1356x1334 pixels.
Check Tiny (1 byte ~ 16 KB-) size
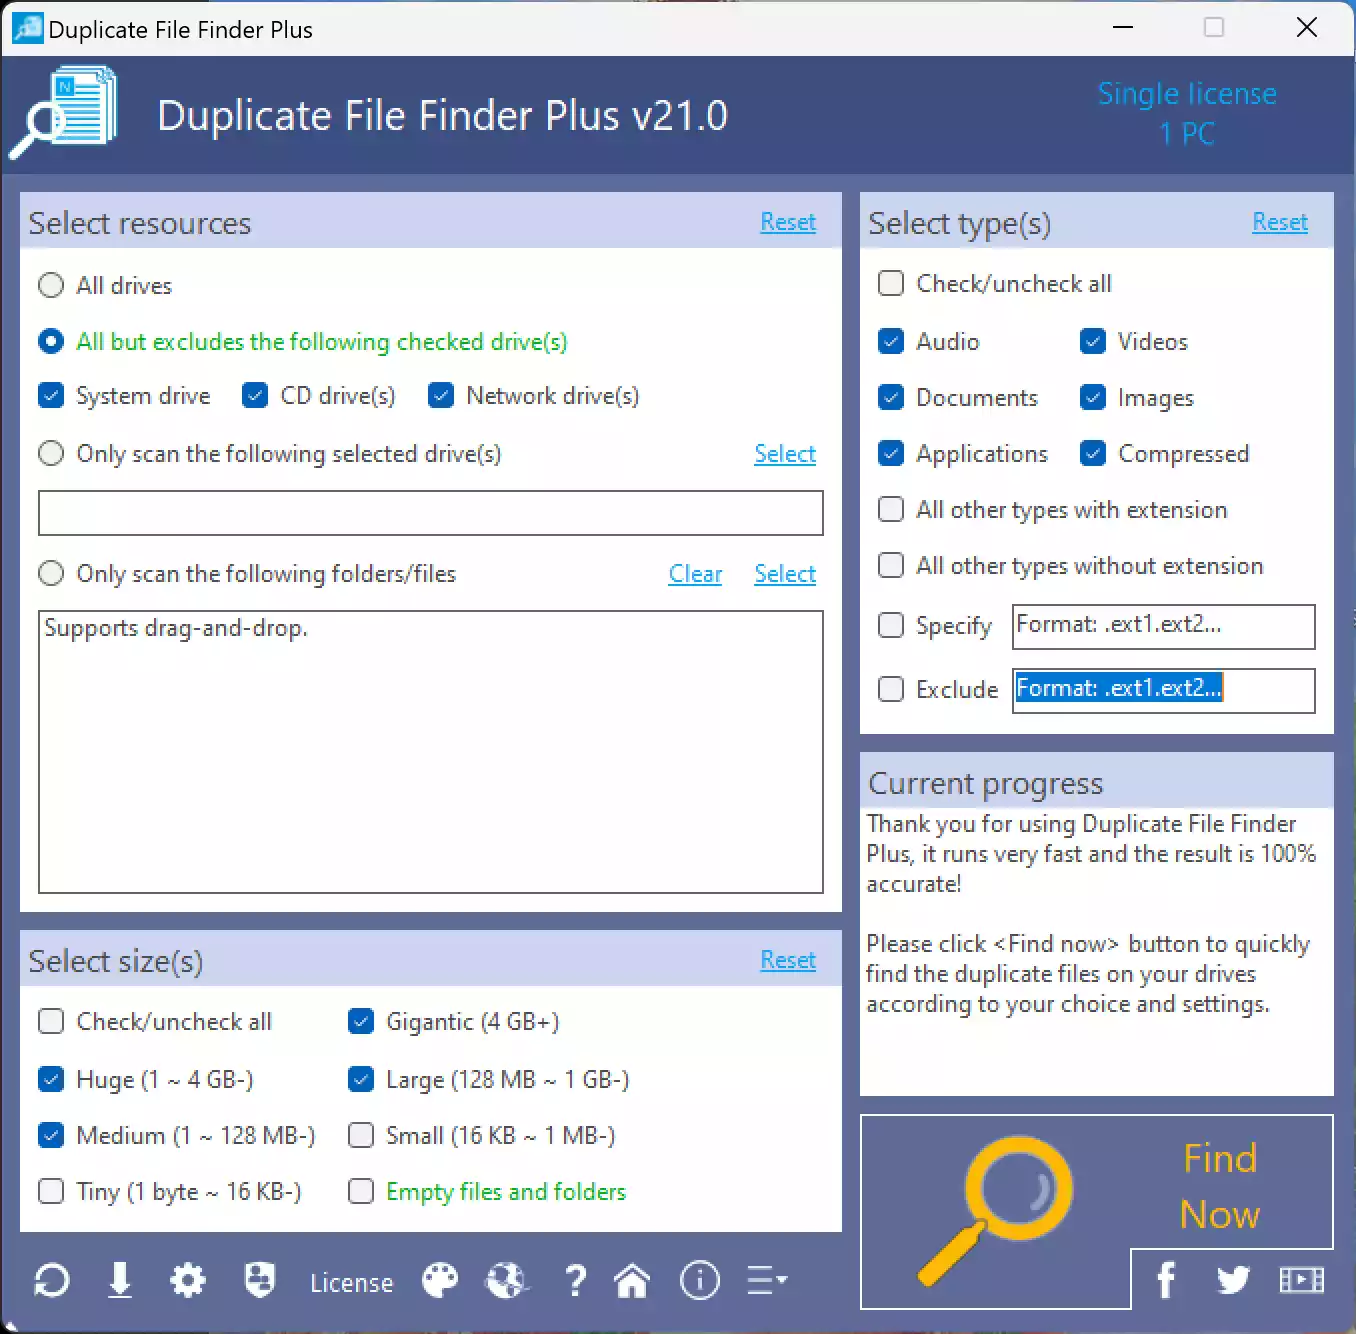tap(51, 1192)
